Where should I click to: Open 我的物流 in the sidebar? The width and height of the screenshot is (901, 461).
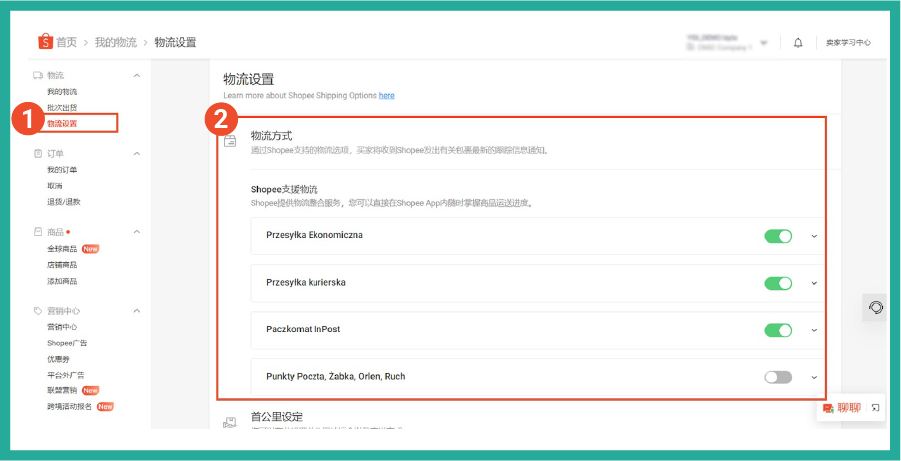tap(62, 91)
